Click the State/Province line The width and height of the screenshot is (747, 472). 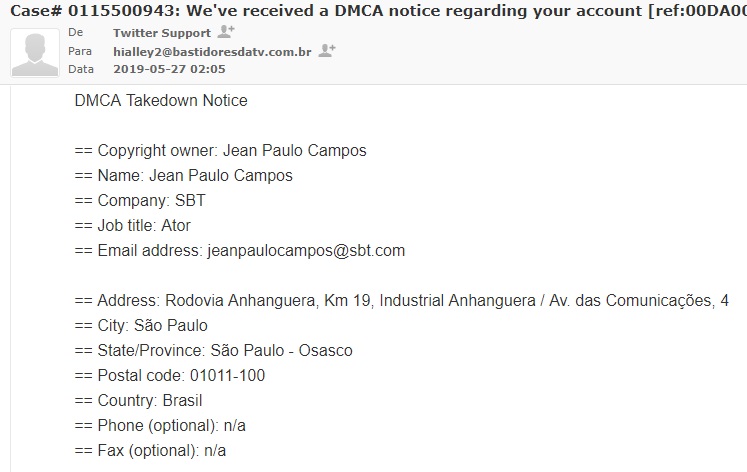(x=213, y=351)
